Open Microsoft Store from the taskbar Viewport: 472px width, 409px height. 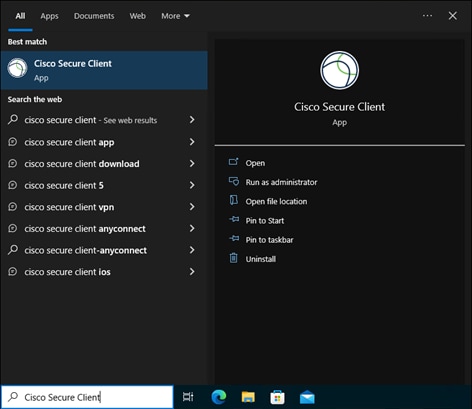277,397
